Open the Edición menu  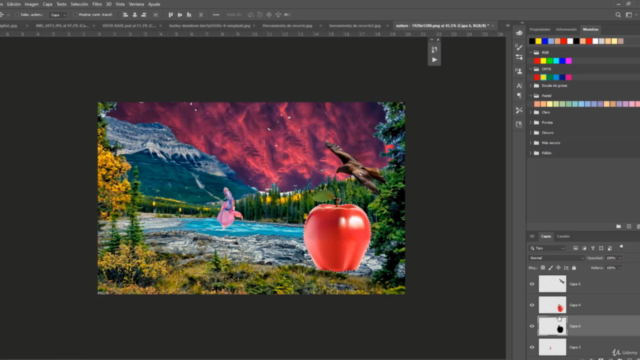(x=13, y=4)
